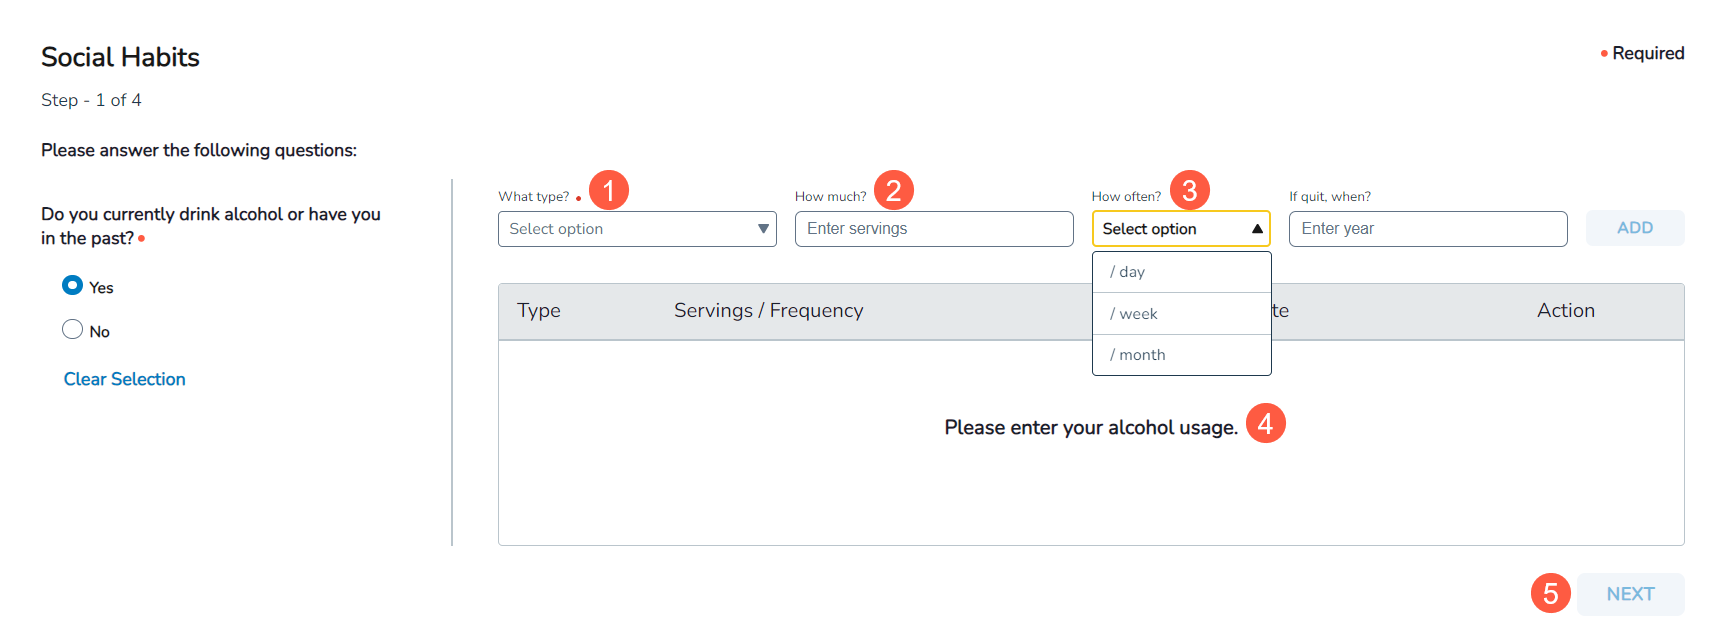The width and height of the screenshot is (1723, 635).
Task: Click numbered marker 3 beside How often
Action: click(1189, 190)
